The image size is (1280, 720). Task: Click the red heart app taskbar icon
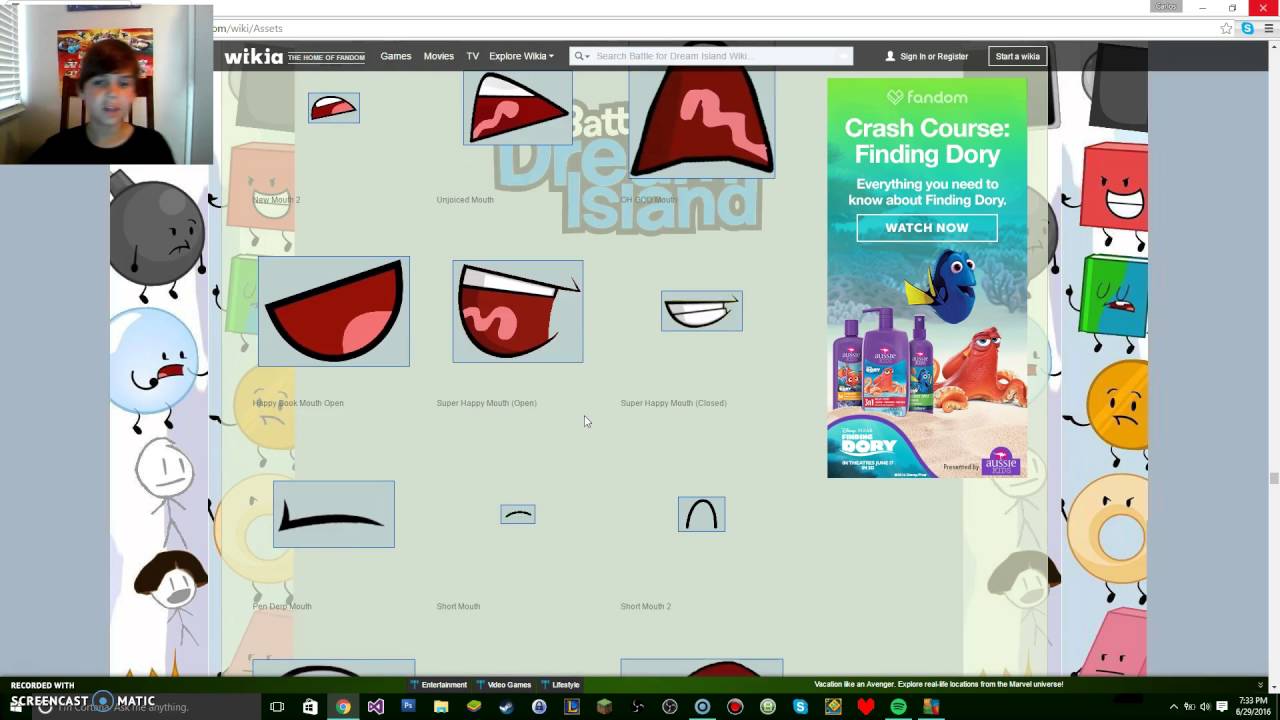click(x=866, y=707)
